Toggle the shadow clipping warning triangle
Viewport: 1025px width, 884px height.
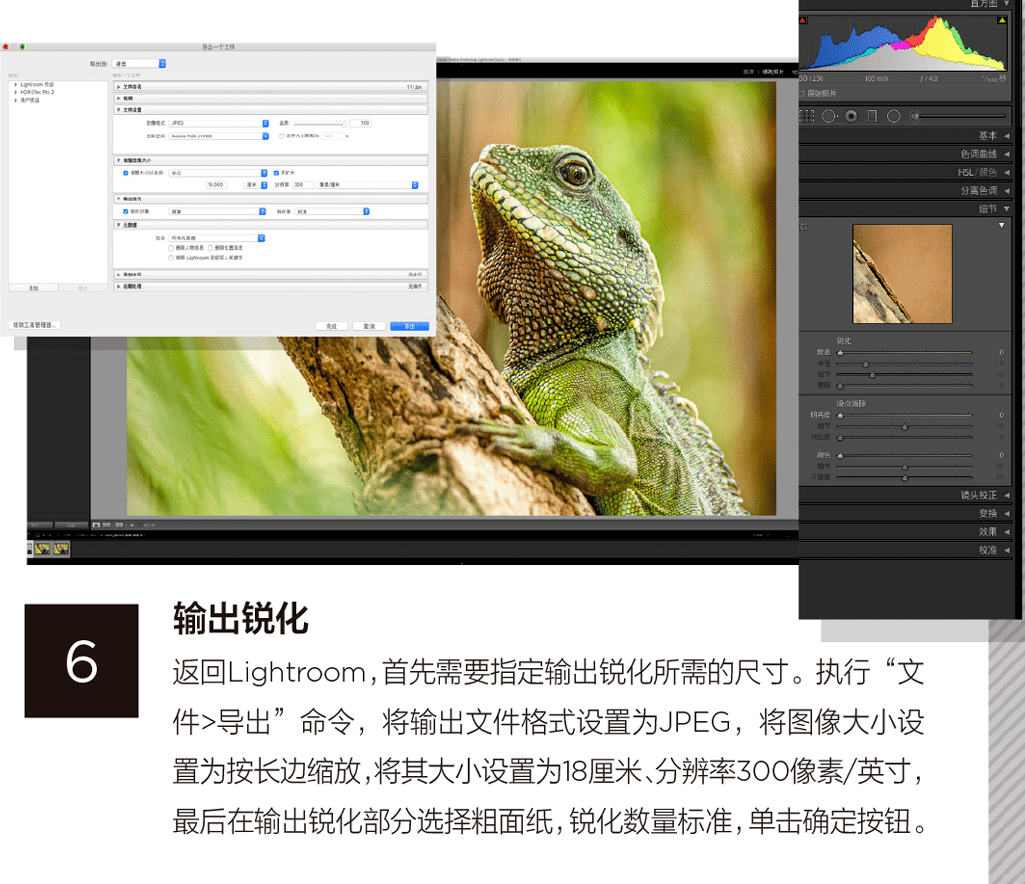coord(803,21)
